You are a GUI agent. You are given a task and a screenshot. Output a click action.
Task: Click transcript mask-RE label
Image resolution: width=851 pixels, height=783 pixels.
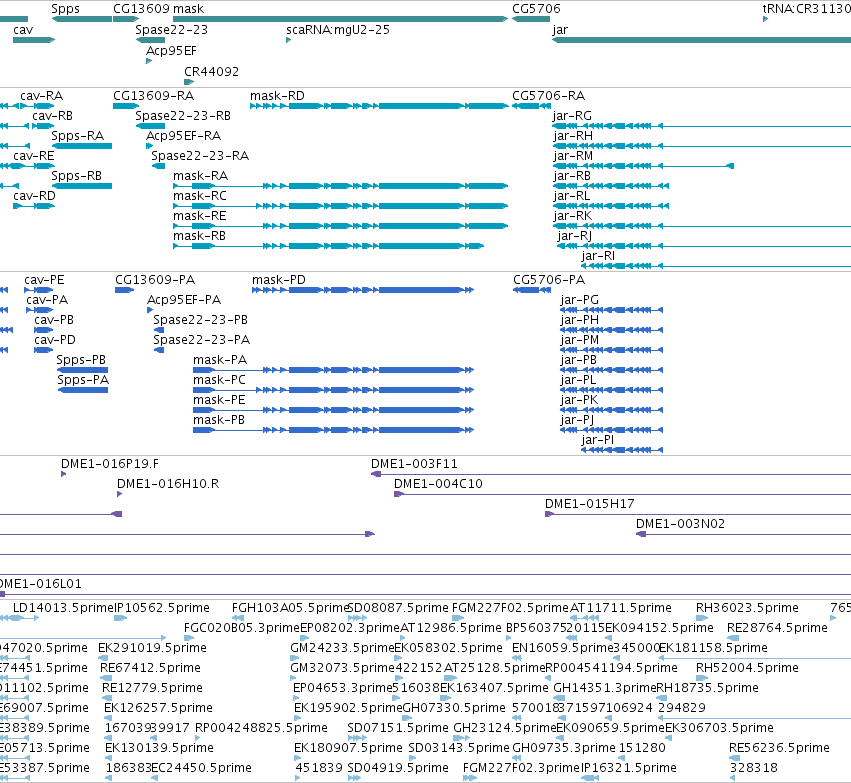(200, 216)
